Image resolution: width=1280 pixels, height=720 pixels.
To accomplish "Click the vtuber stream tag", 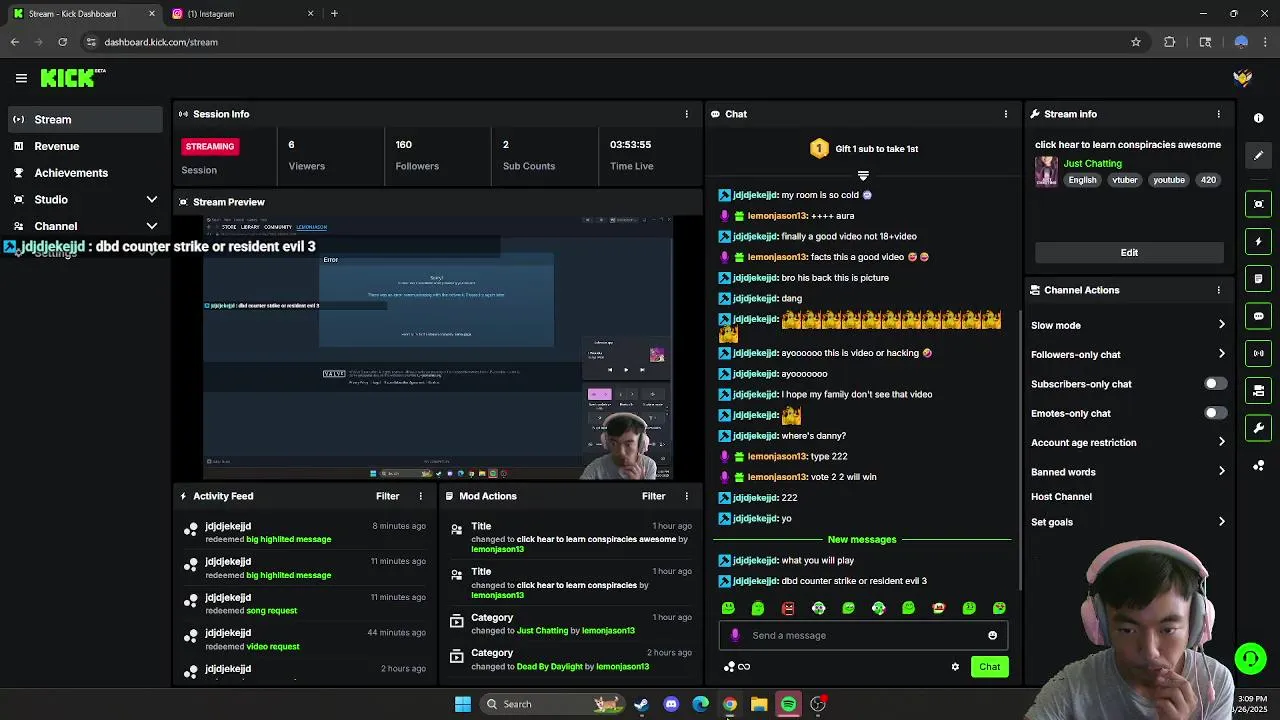I will click(1125, 180).
